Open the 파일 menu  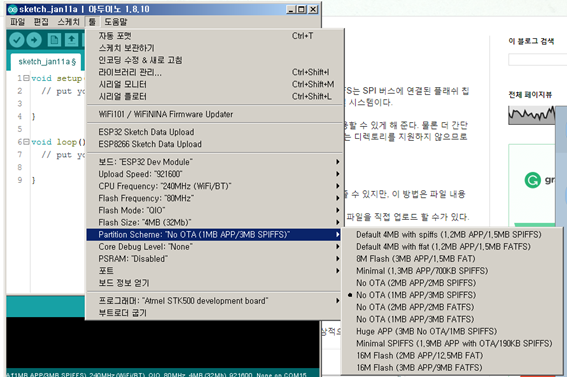[x=17, y=22]
